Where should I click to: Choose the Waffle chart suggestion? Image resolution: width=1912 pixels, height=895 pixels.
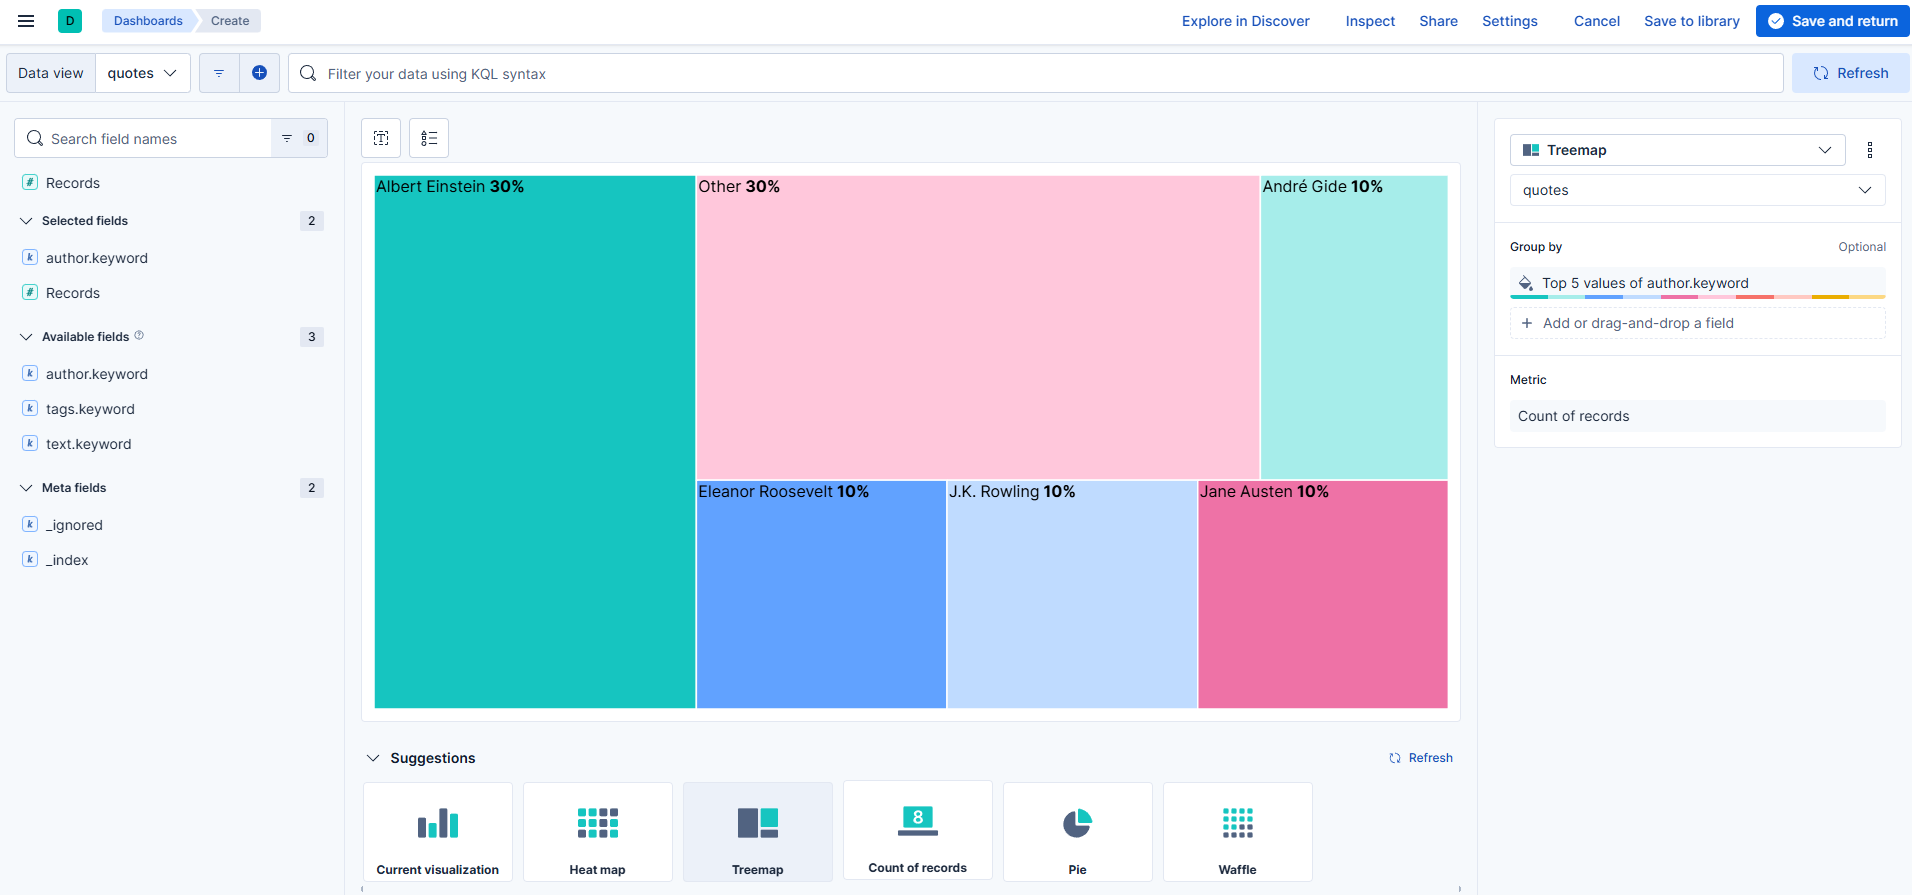(x=1238, y=832)
